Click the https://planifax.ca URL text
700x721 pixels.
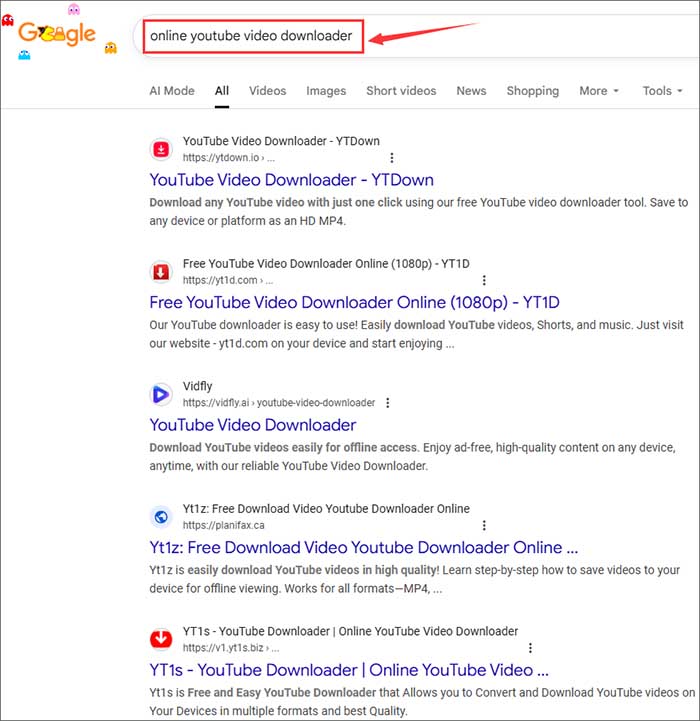point(224,525)
